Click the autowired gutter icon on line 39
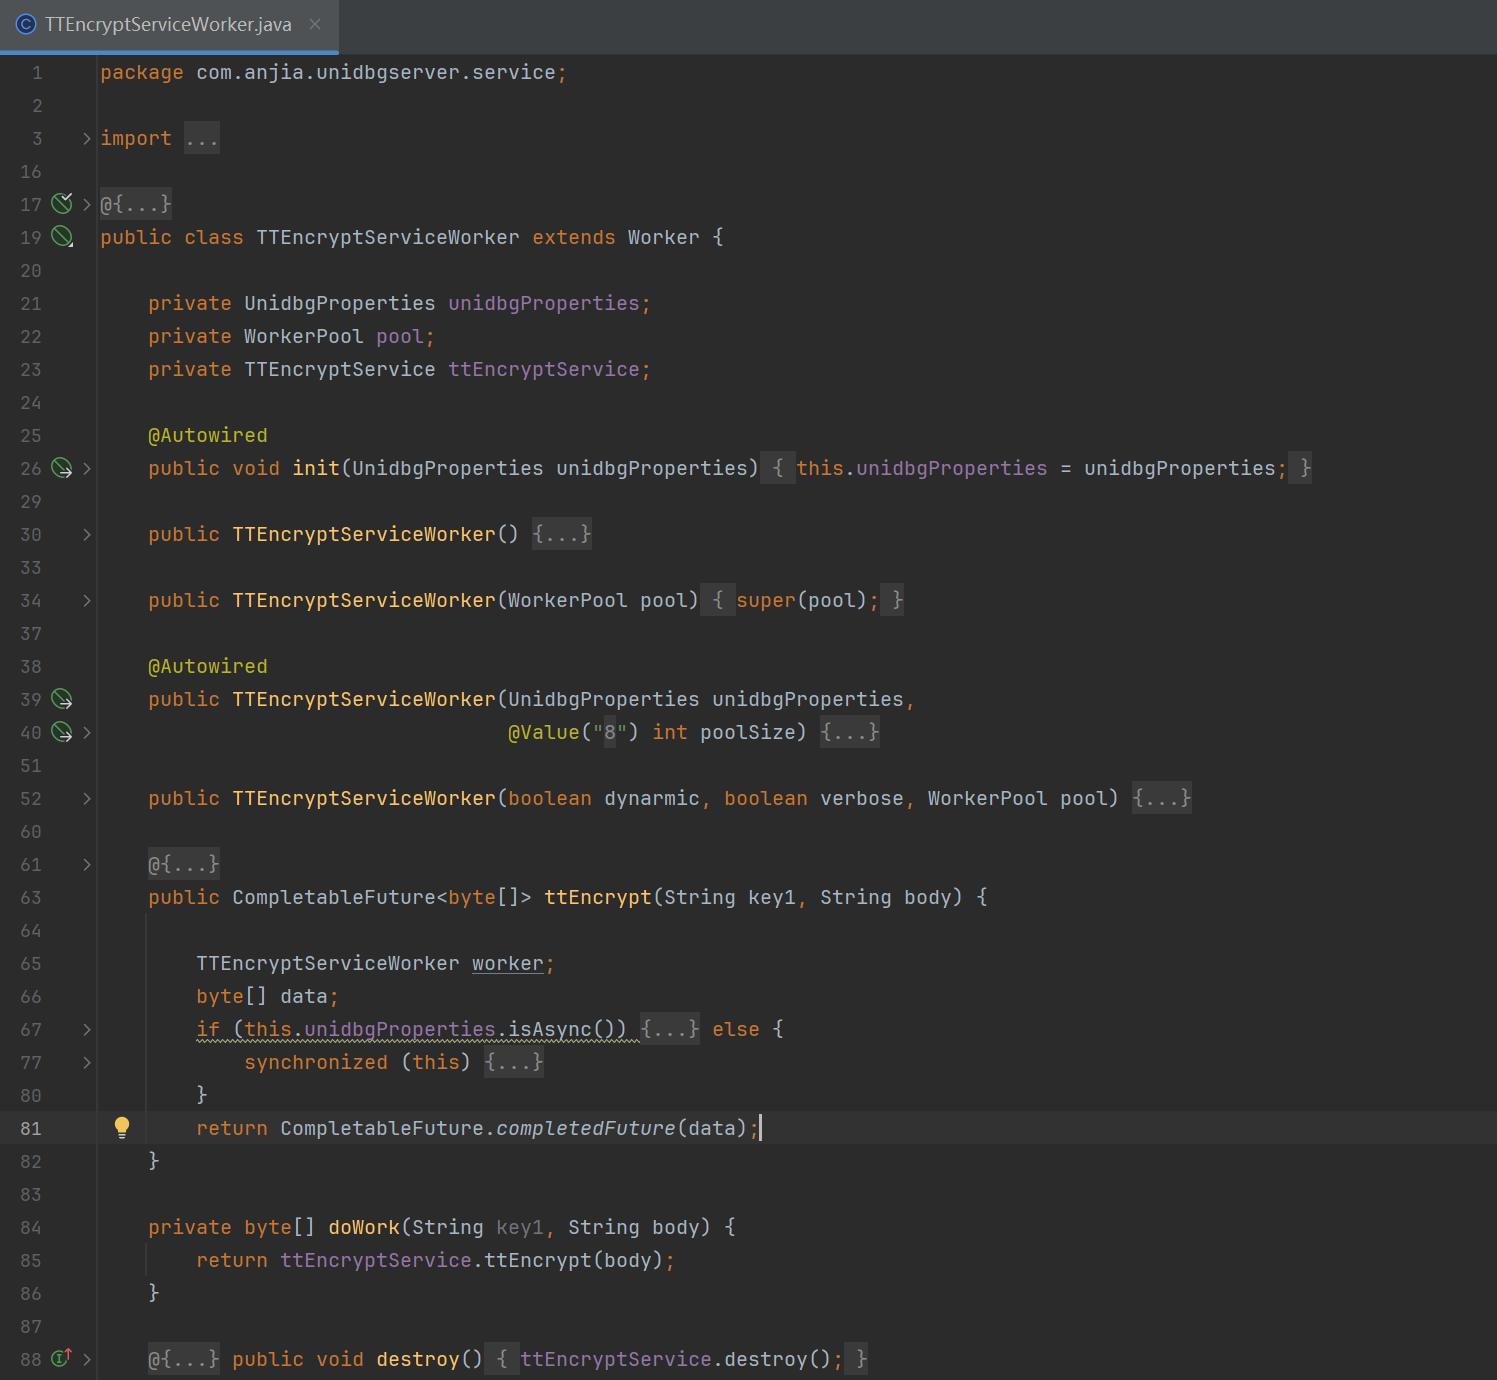 62,699
